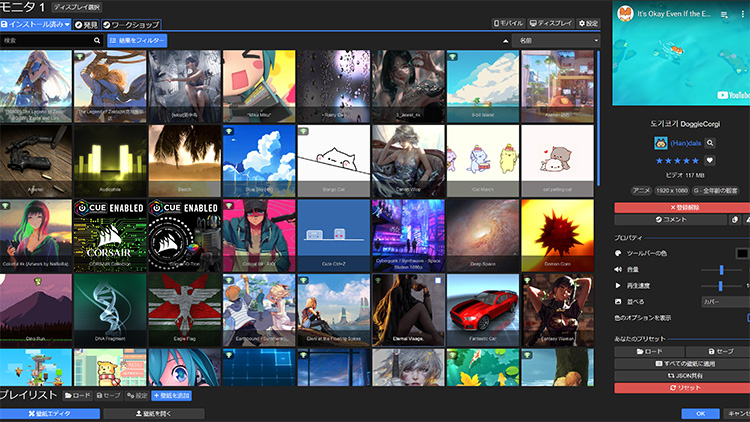Open the 名前 sort-by dropdown
This screenshot has width=750, height=422.
click(556, 41)
